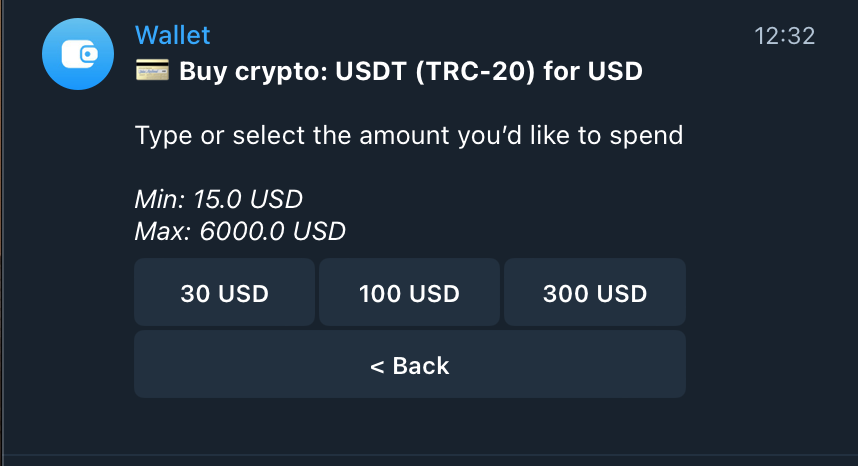The height and width of the screenshot is (466, 858).
Task: Click the word "spend" in the message
Action: [x=648, y=135]
